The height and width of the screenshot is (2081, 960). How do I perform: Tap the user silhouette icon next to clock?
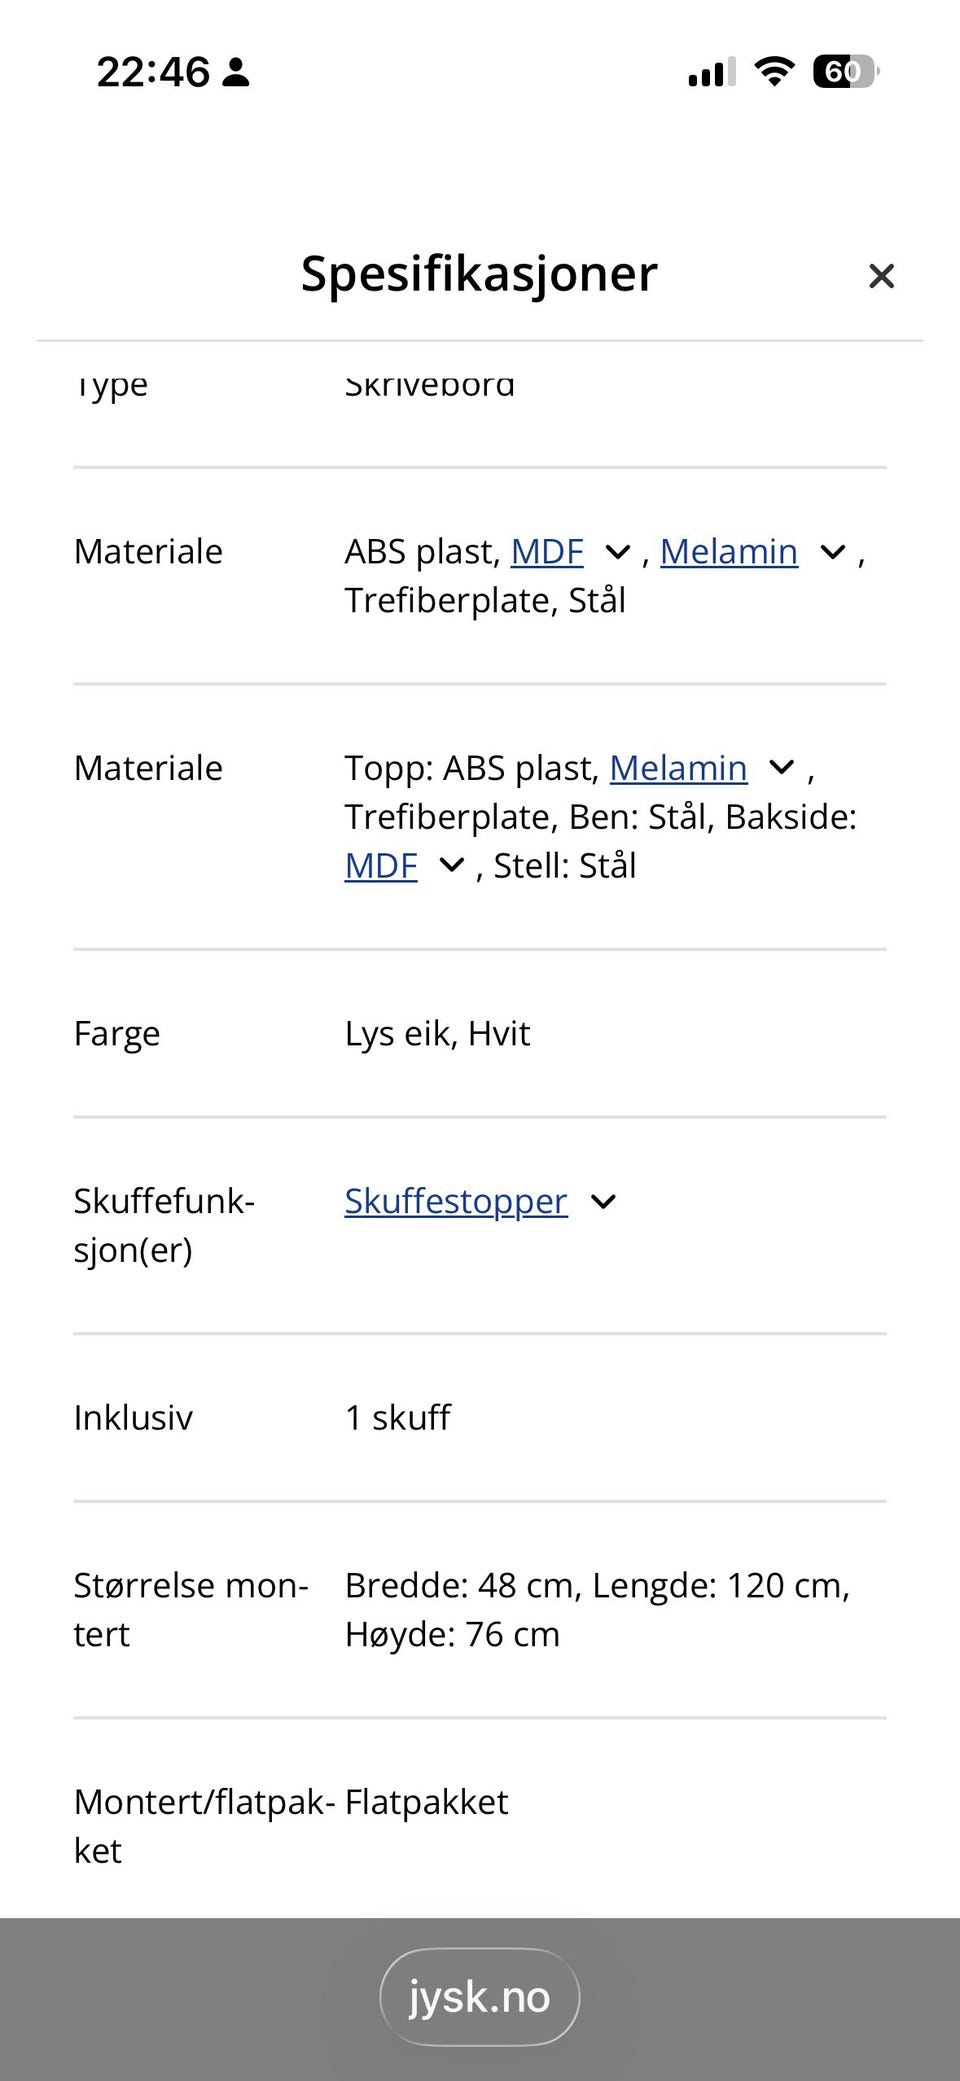237,71
